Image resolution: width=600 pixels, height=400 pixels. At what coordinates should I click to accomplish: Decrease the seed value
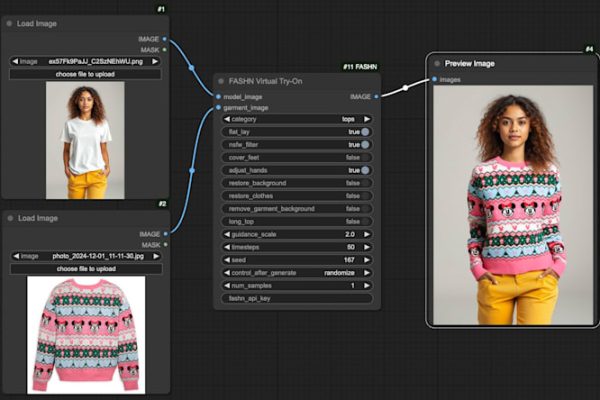(x=227, y=260)
